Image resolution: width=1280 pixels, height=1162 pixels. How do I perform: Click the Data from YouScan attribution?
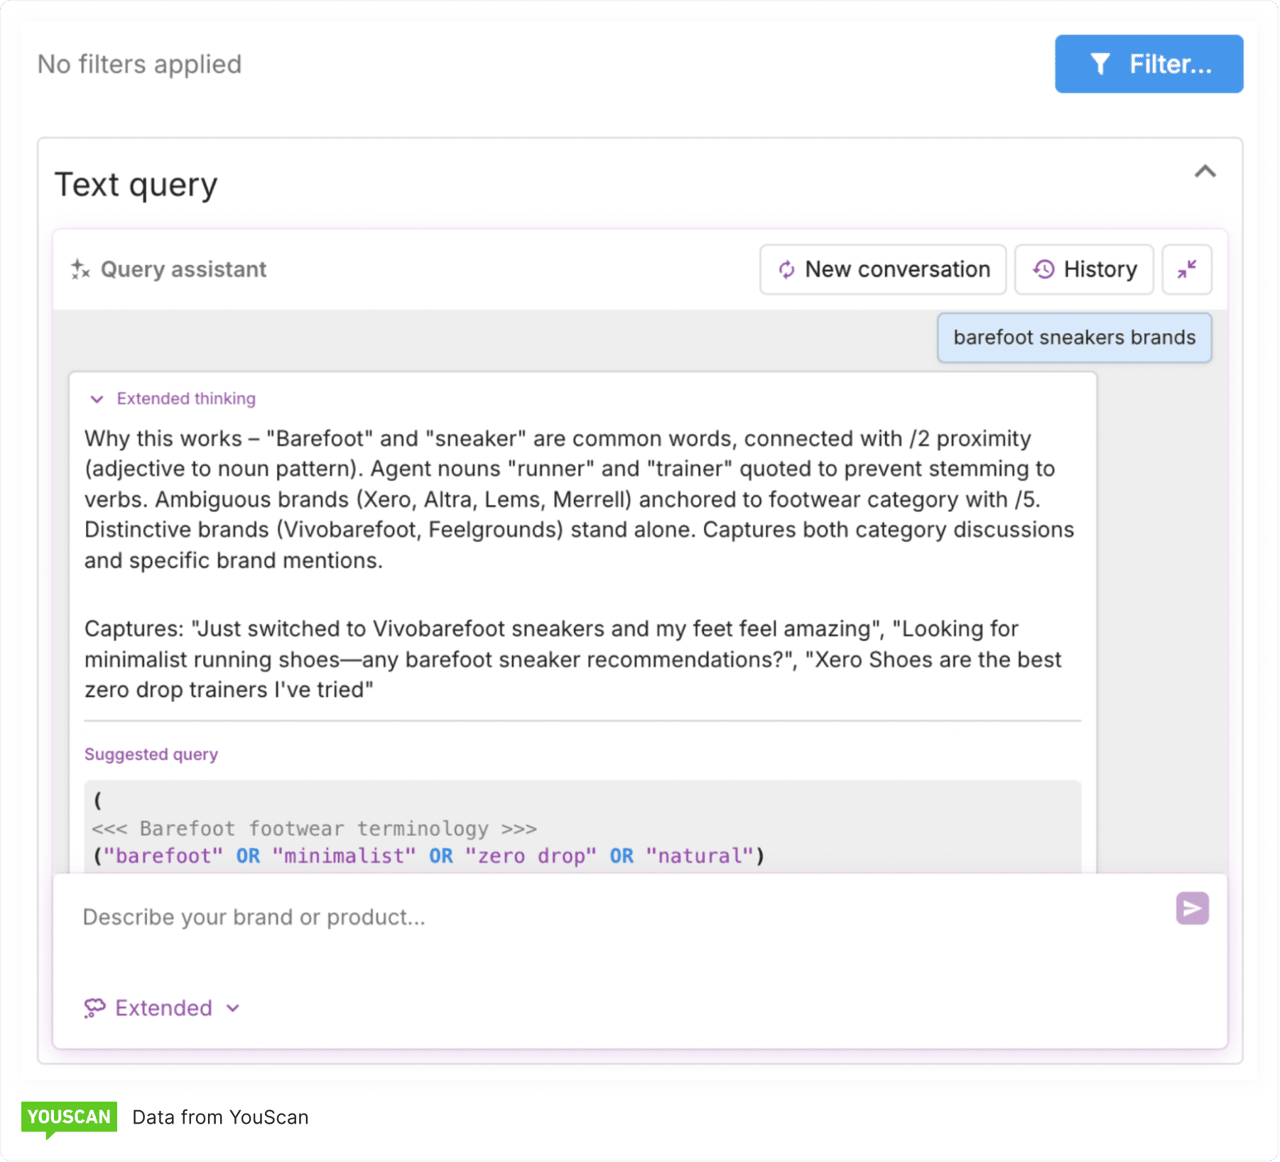coord(220,1117)
